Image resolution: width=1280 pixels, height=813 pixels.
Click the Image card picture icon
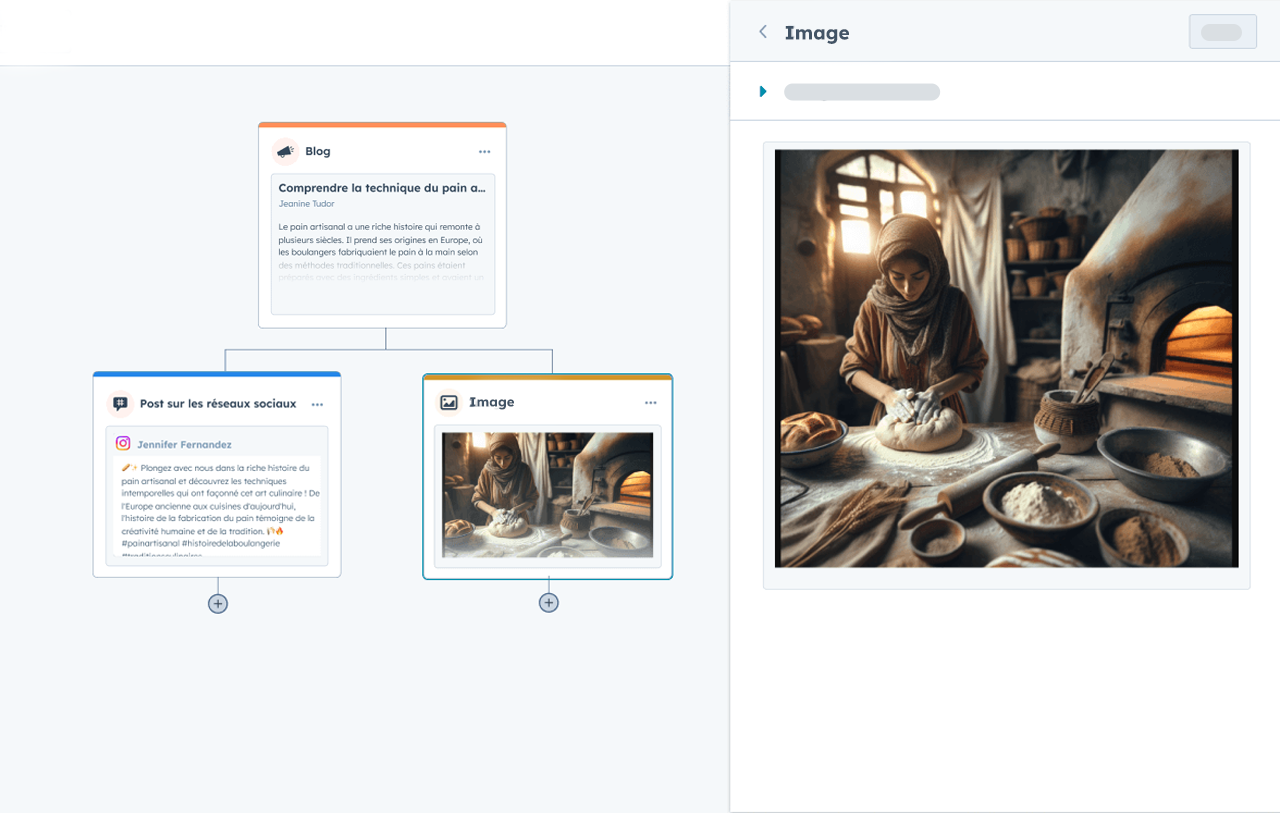pos(449,402)
